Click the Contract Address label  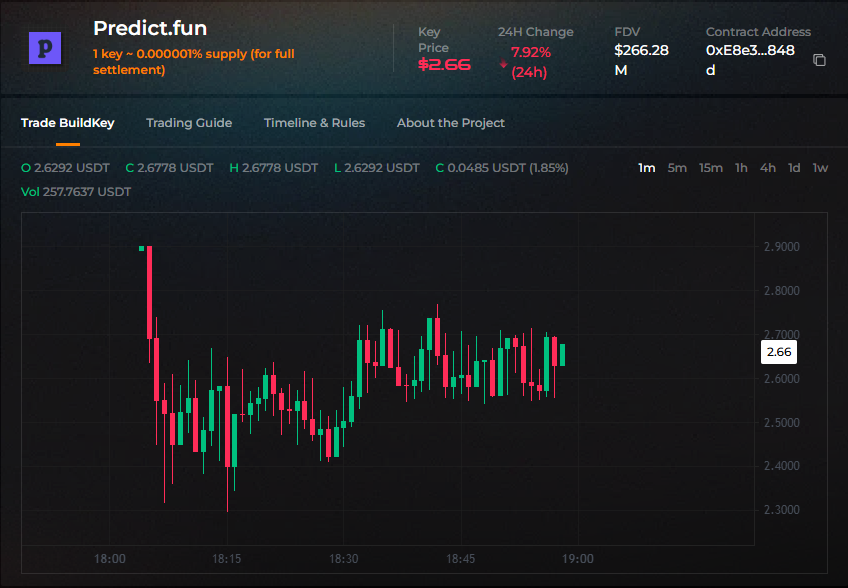point(758,32)
